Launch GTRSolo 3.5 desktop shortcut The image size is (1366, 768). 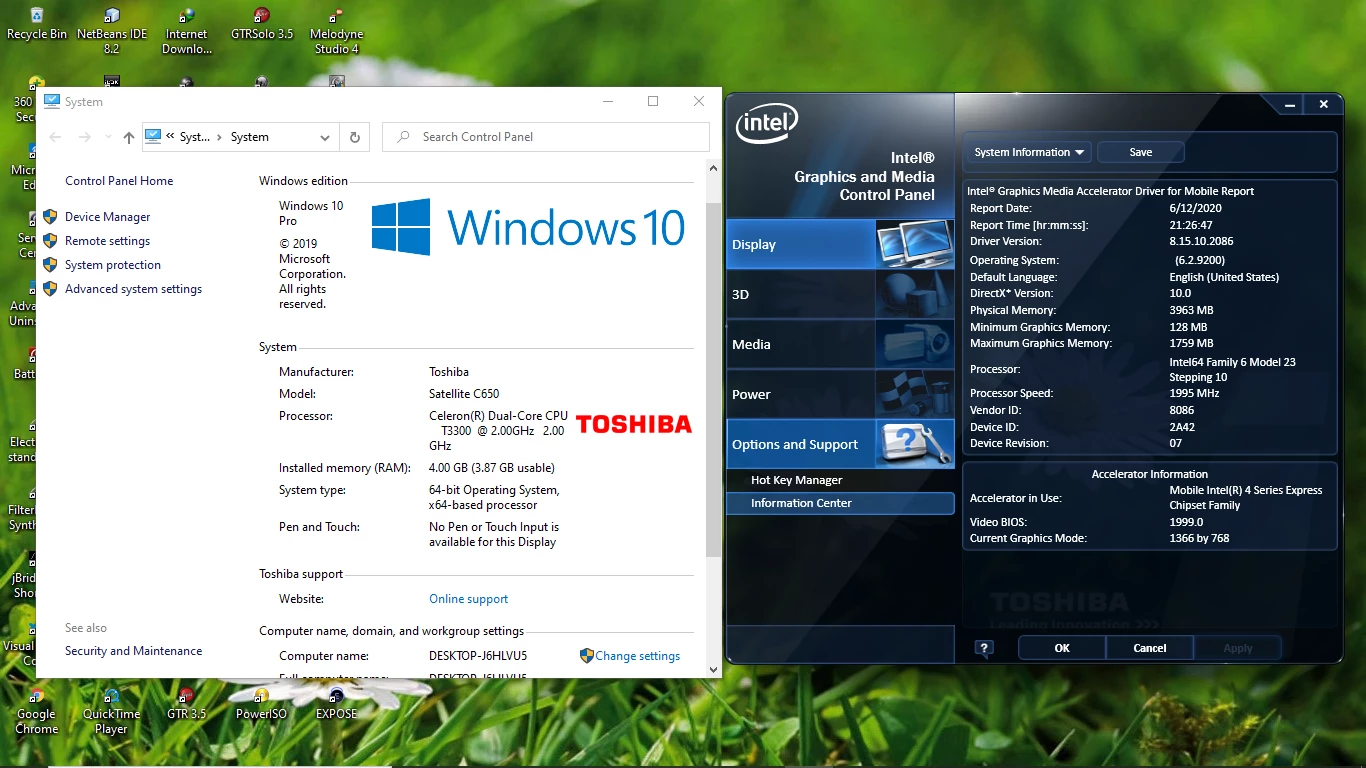coord(262,24)
